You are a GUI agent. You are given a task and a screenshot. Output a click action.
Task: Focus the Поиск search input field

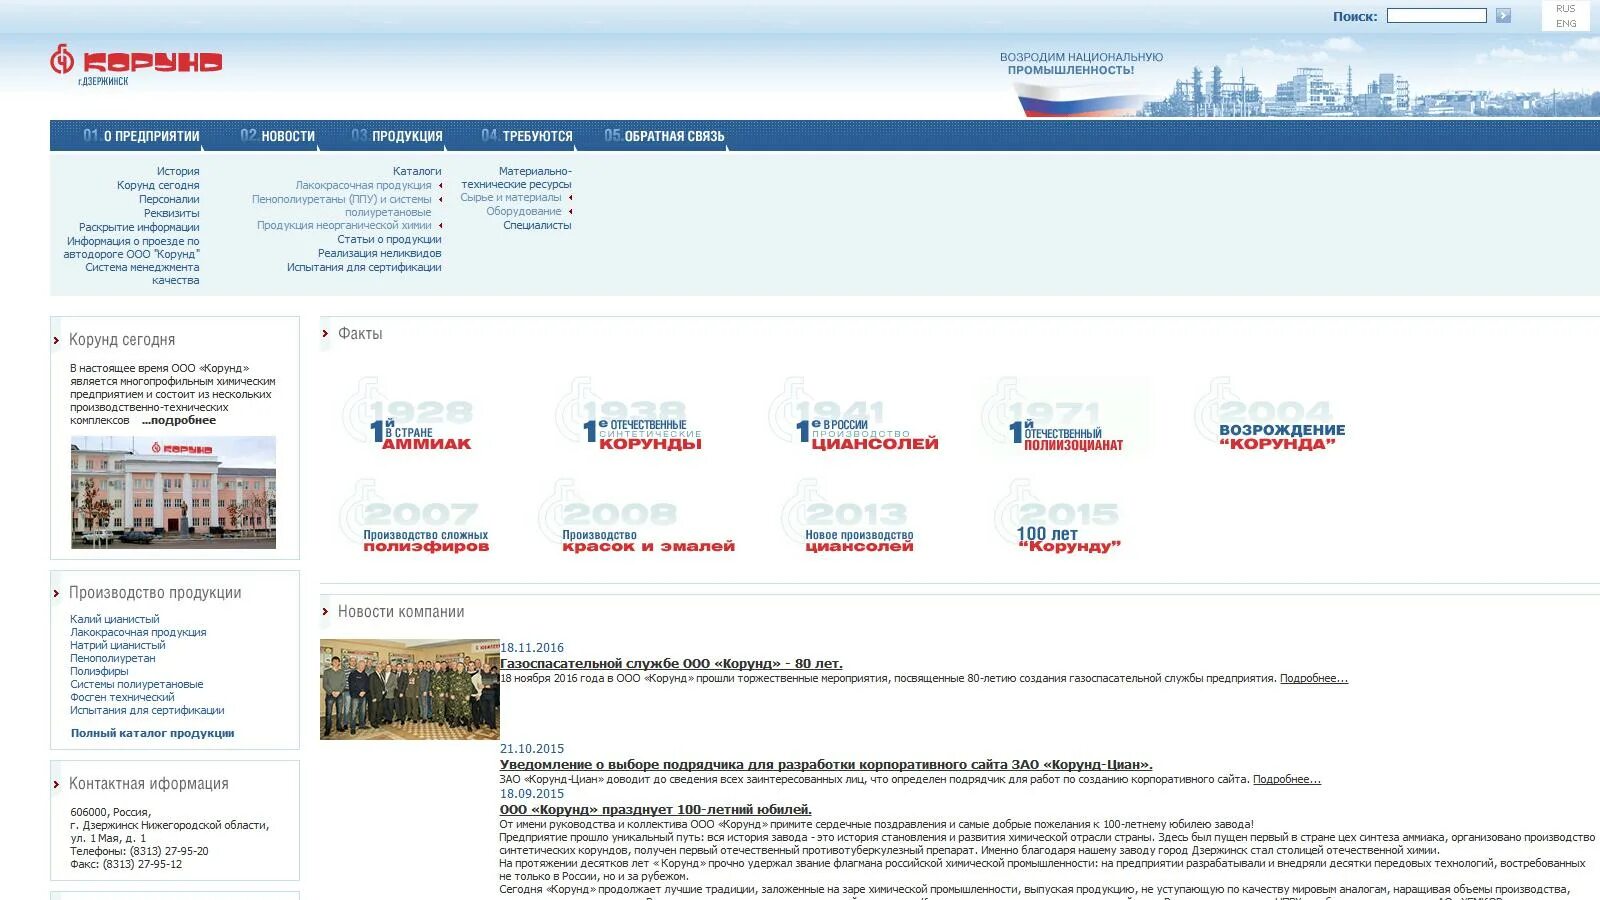pyautogui.click(x=1436, y=16)
